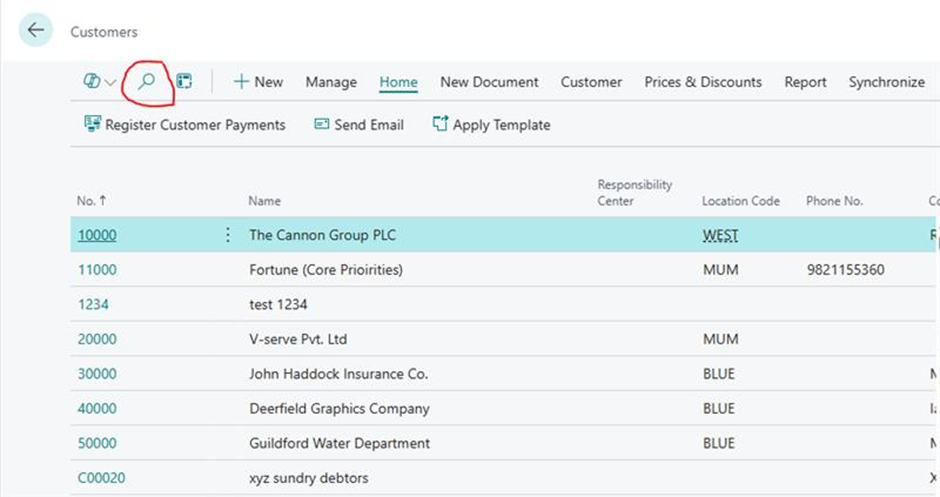Open customer number 20000 link

pos(97,339)
